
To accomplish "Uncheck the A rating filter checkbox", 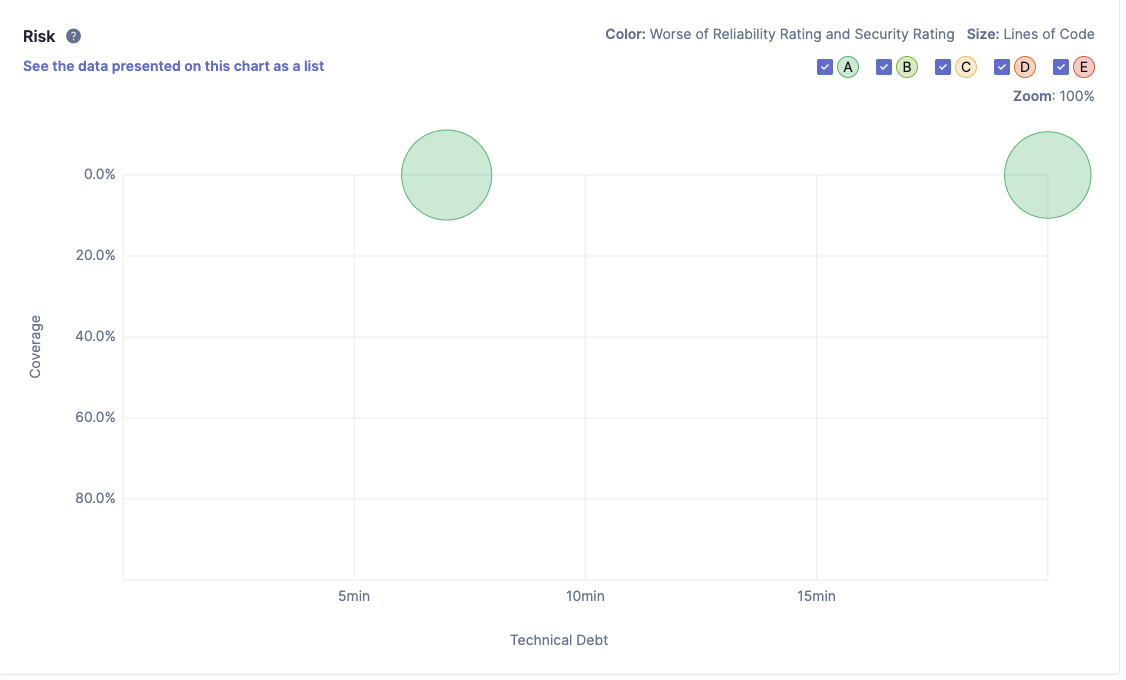I will point(825,67).
